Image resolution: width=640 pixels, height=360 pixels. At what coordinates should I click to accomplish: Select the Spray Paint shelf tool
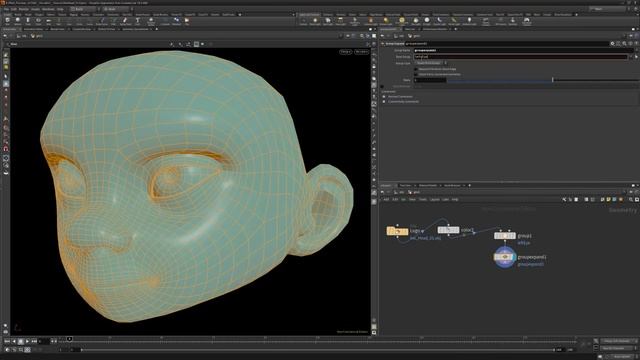(125, 21)
